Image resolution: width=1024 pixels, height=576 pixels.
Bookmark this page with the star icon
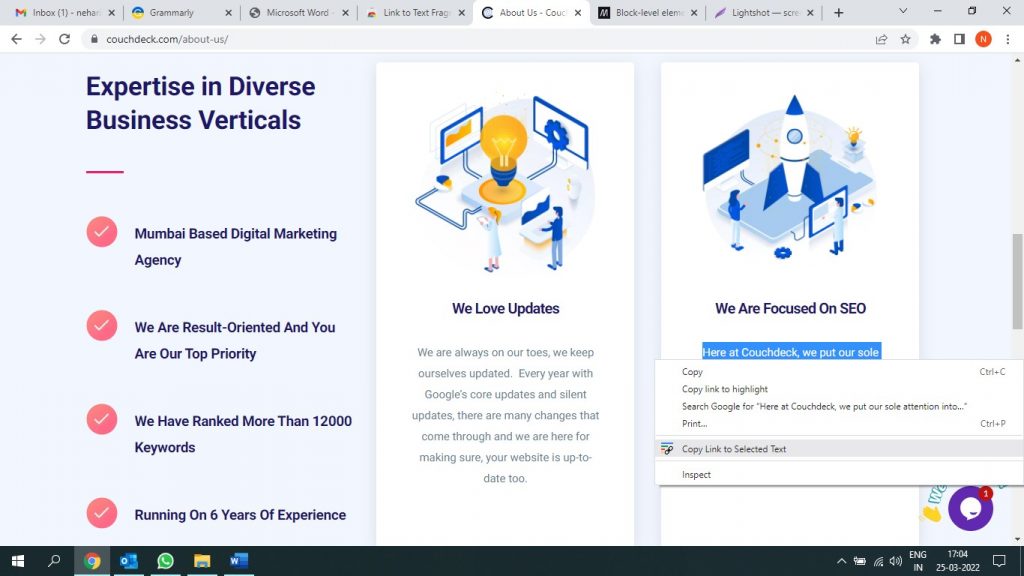tap(905, 39)
